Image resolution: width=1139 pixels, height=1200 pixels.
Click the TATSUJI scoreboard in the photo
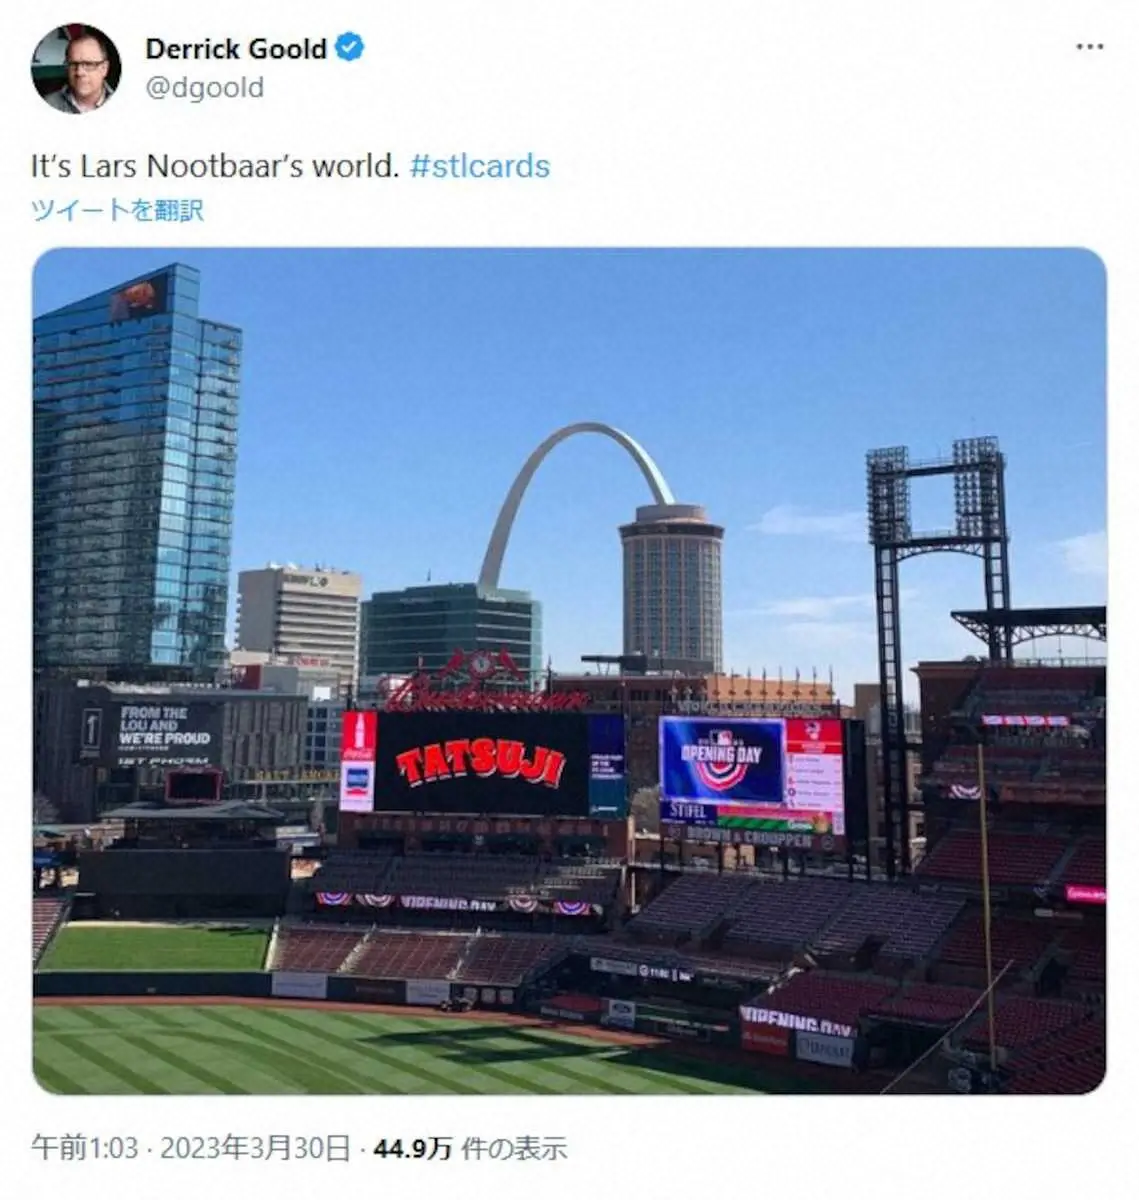point(482,764)
